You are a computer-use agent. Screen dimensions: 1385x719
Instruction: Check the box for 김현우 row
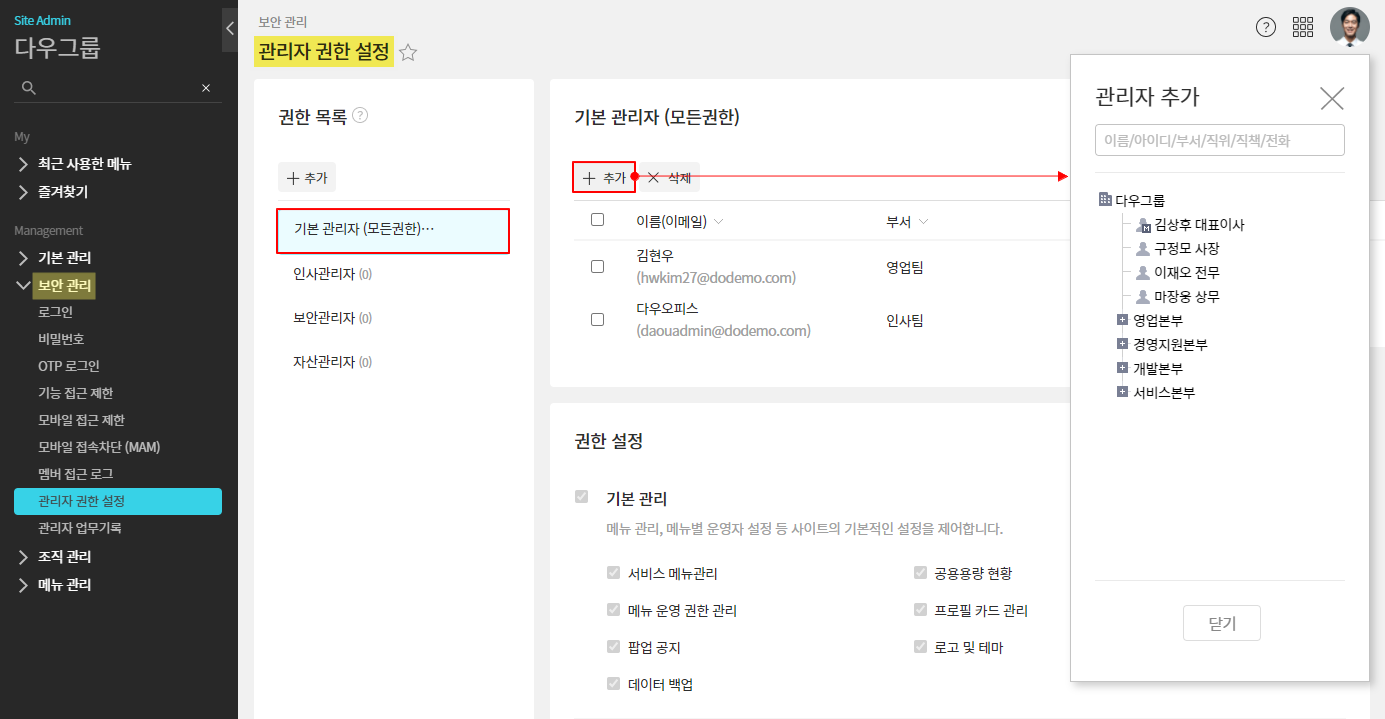click(598, 267)
